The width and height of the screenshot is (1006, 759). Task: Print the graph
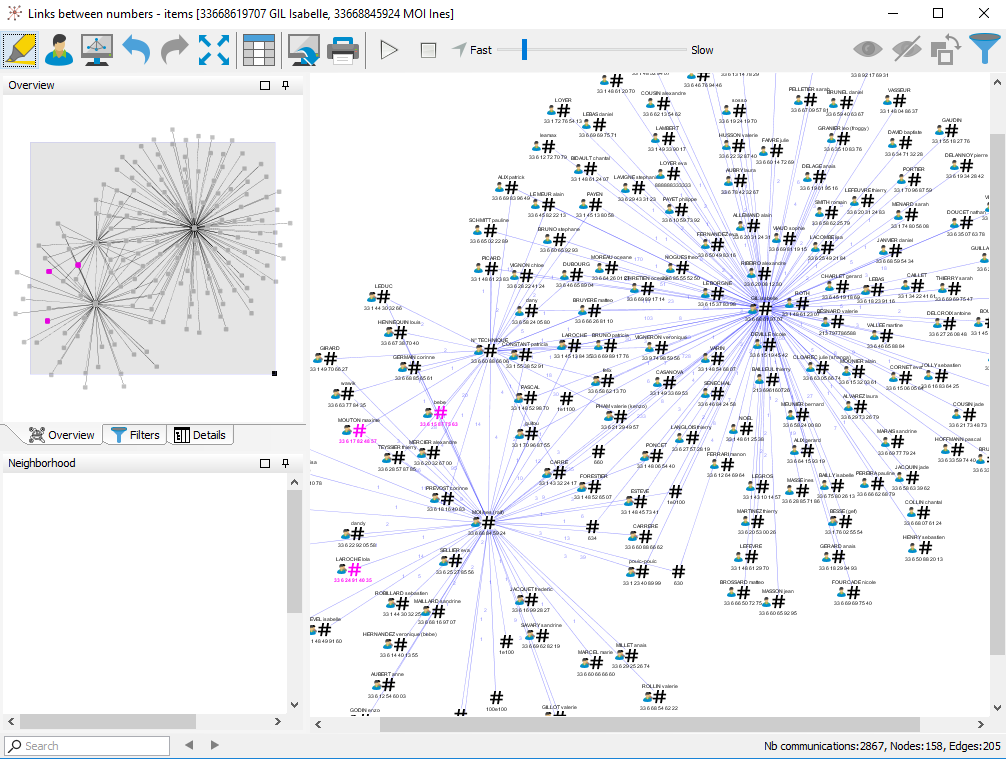343,50
